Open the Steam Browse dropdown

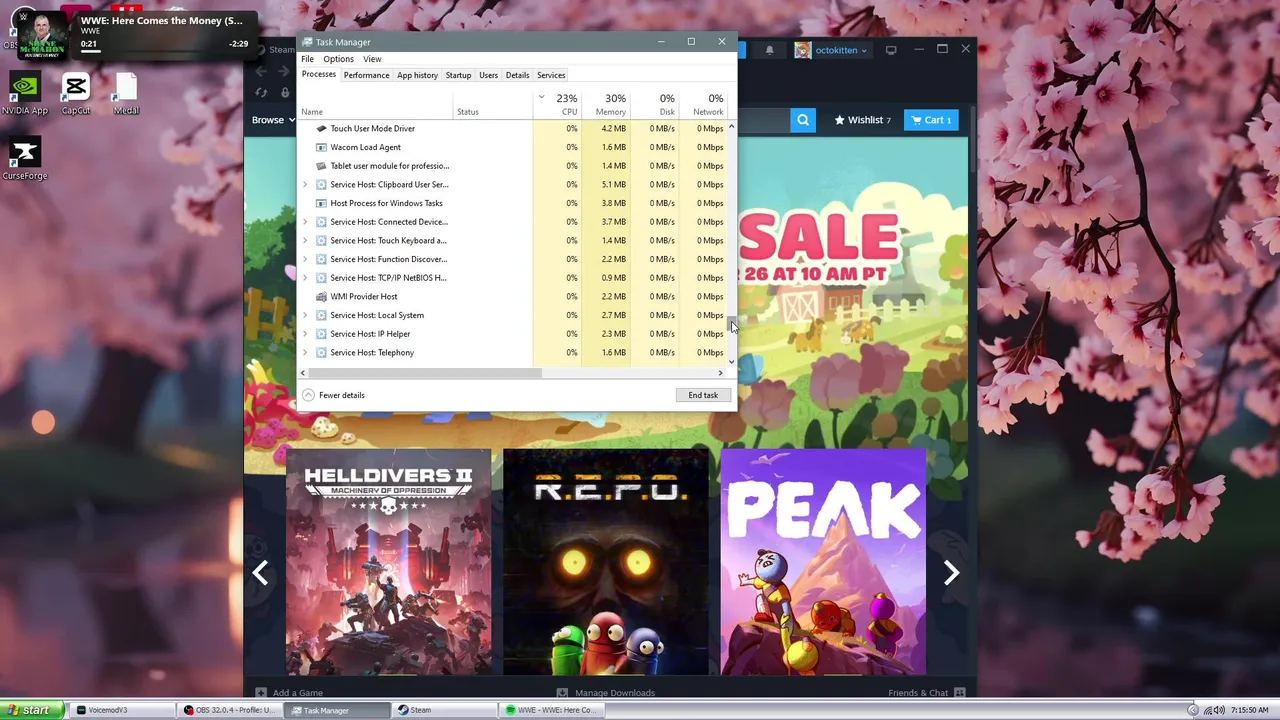272,120
